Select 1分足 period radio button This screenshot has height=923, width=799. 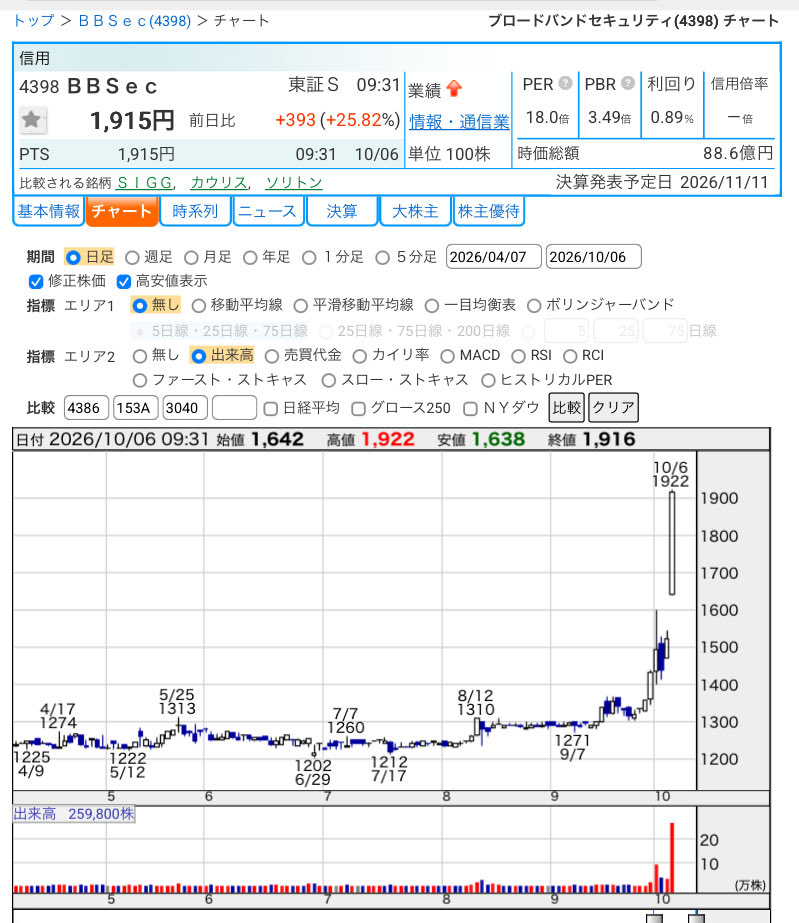[309, 258]
